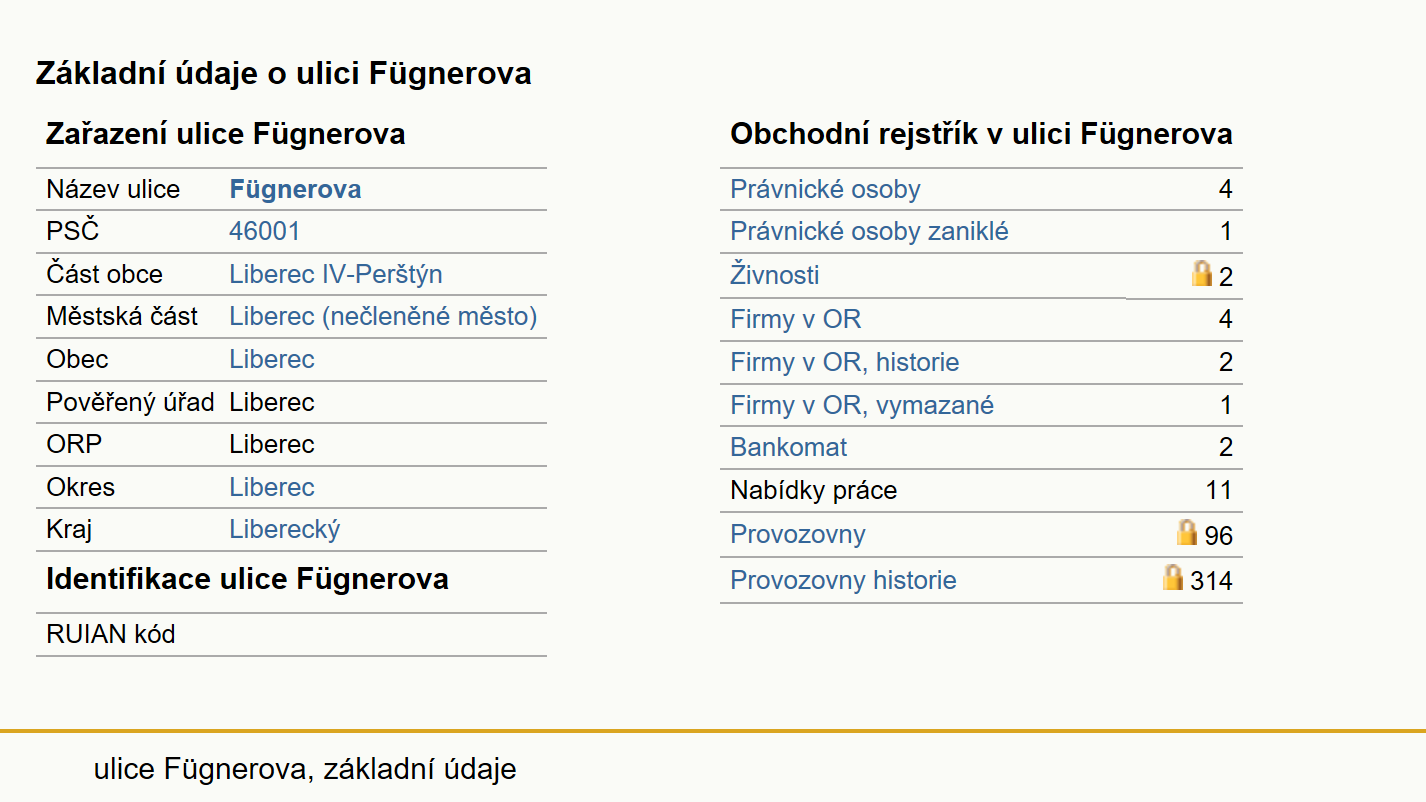The image size is (1426, 802).
Task: Click the lock icon next to Provozovny count
Action: pyautogui.click(x=1187, y=532)
